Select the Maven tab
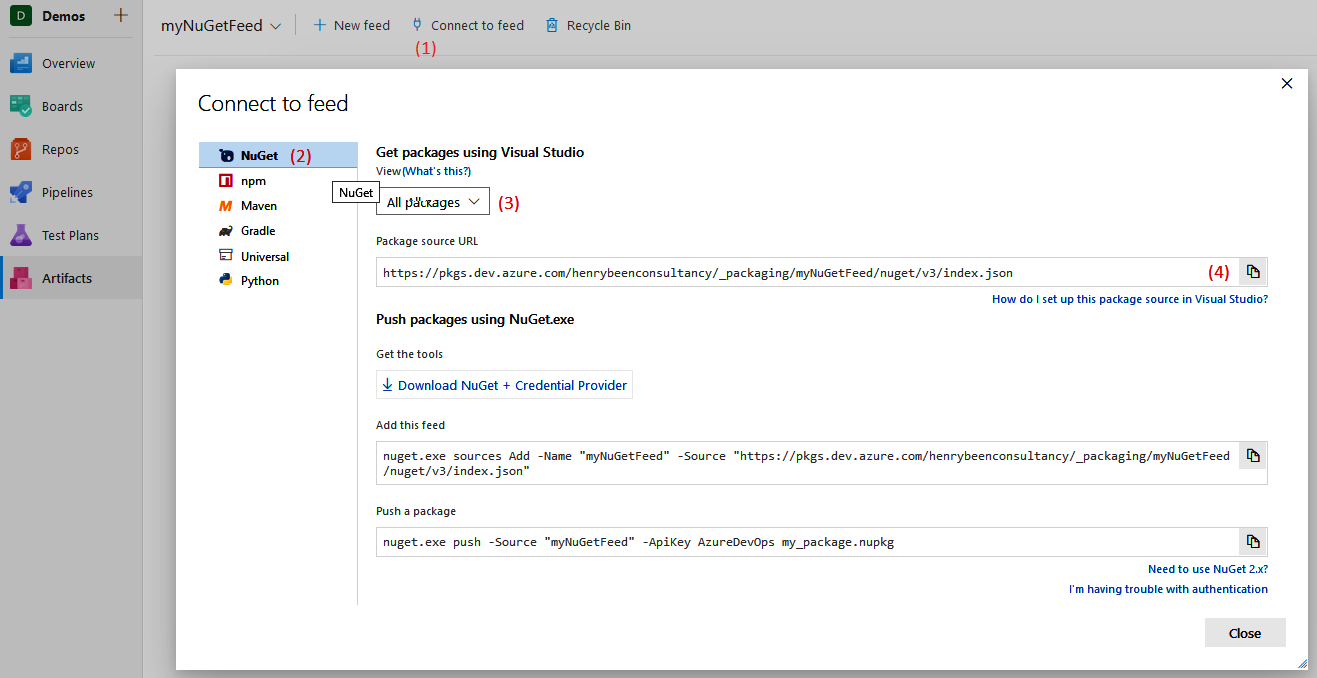 point(277,206)
